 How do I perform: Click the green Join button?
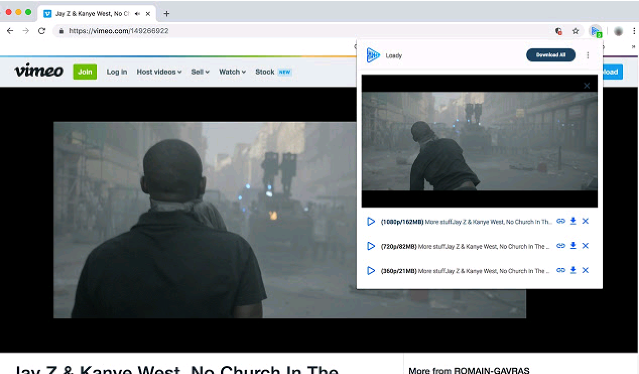[x=85, y=72]
